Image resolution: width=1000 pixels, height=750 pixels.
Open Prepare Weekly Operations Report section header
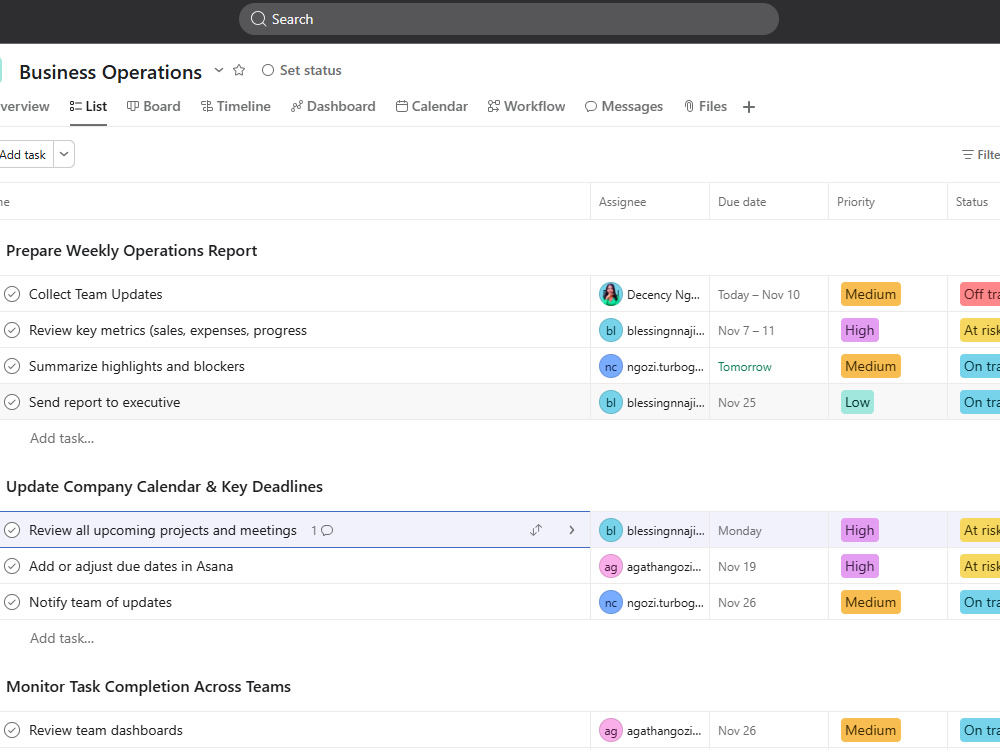coord(131,251)
